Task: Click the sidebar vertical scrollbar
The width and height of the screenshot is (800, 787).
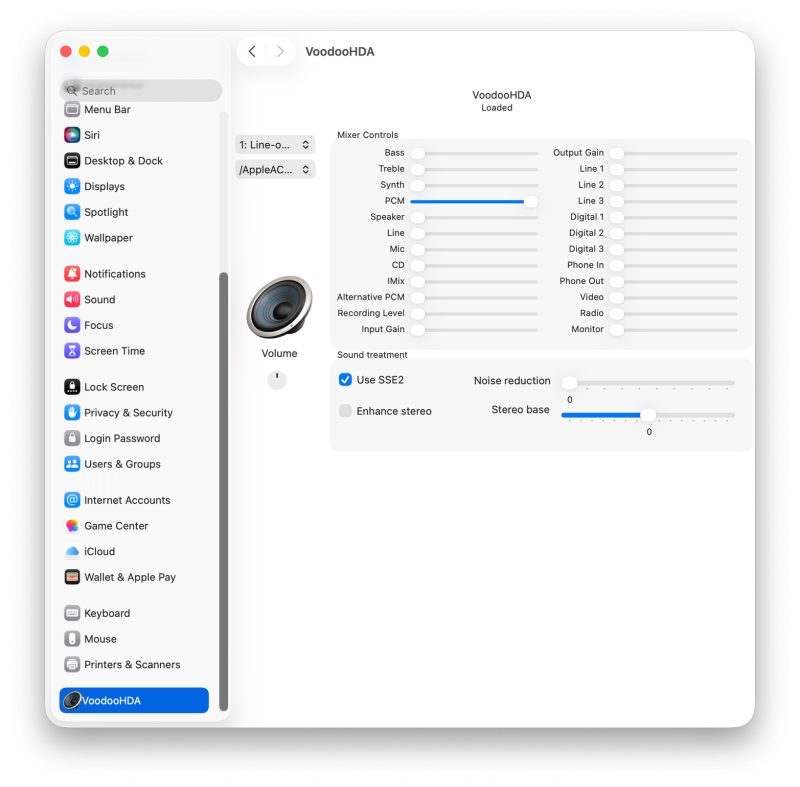Action: coord(223,491)
